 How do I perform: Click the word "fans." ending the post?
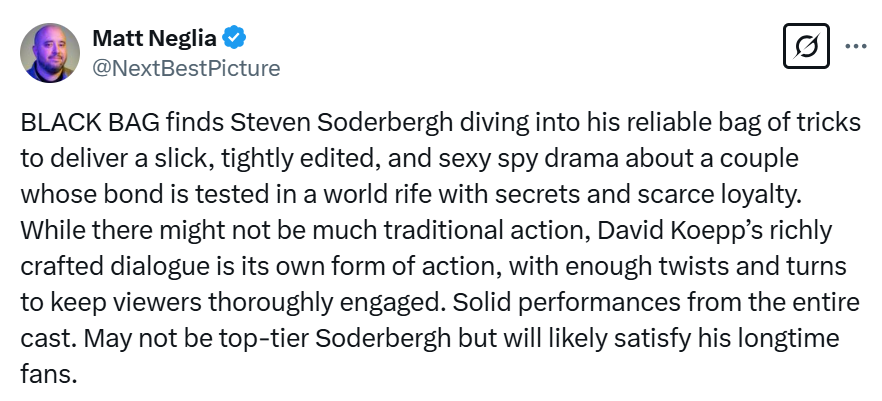48,375
